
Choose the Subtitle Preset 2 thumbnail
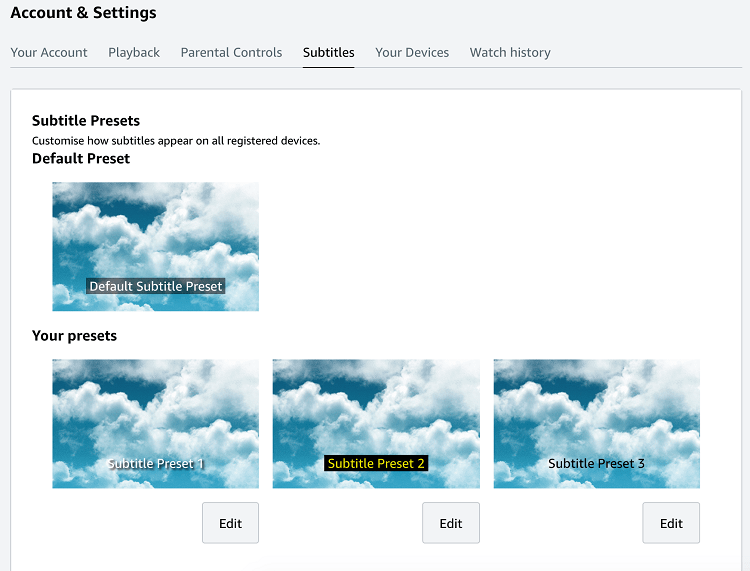pos(375,418)
